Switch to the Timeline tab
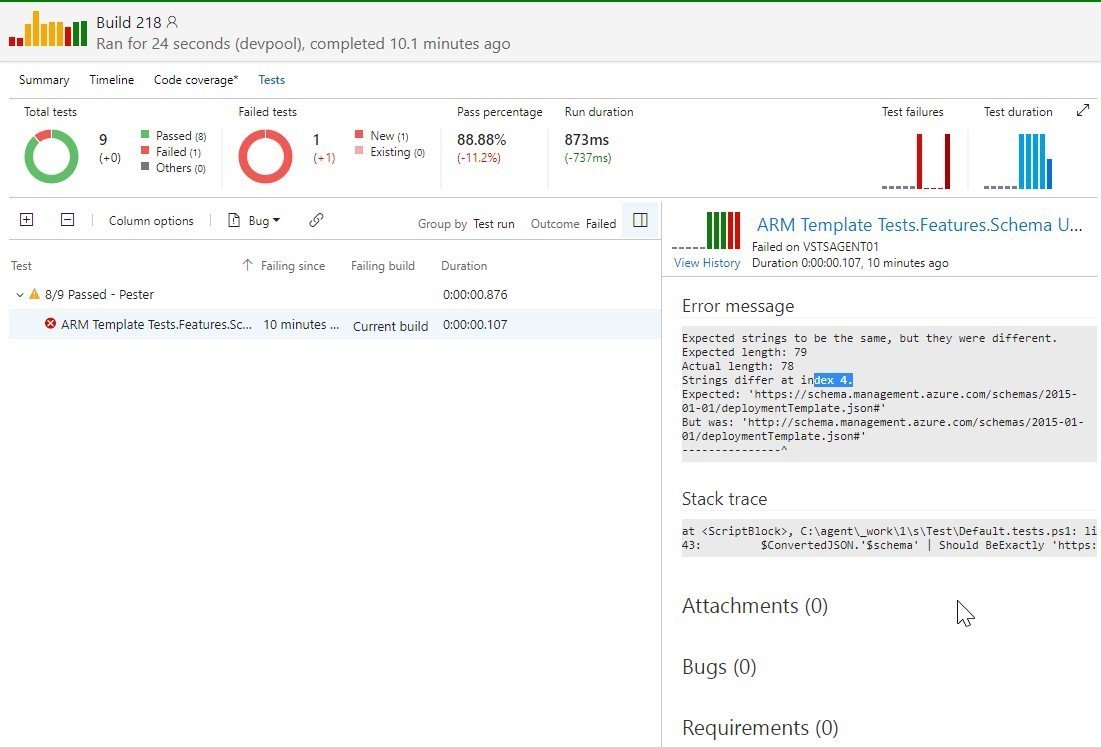The height and width of the screenshot is (747, 1101). pyautogui.click(x=110, y=79)
